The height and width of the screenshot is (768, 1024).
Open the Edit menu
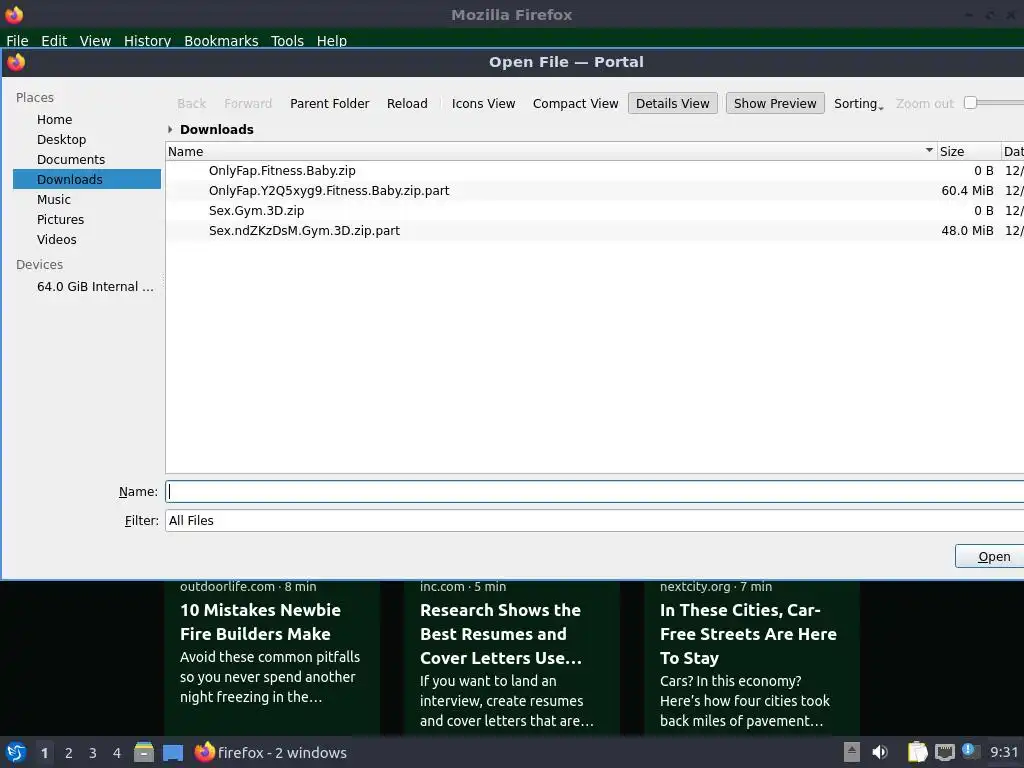click(54, 40)
